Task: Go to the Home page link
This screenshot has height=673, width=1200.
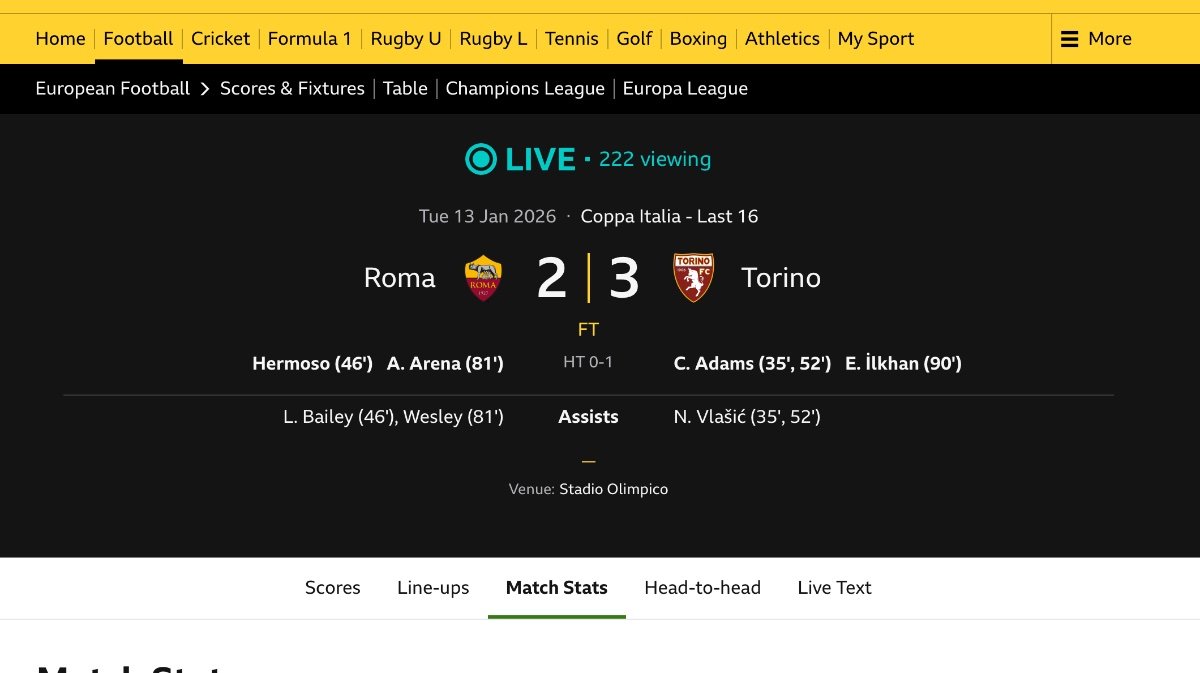Action: 60,39
